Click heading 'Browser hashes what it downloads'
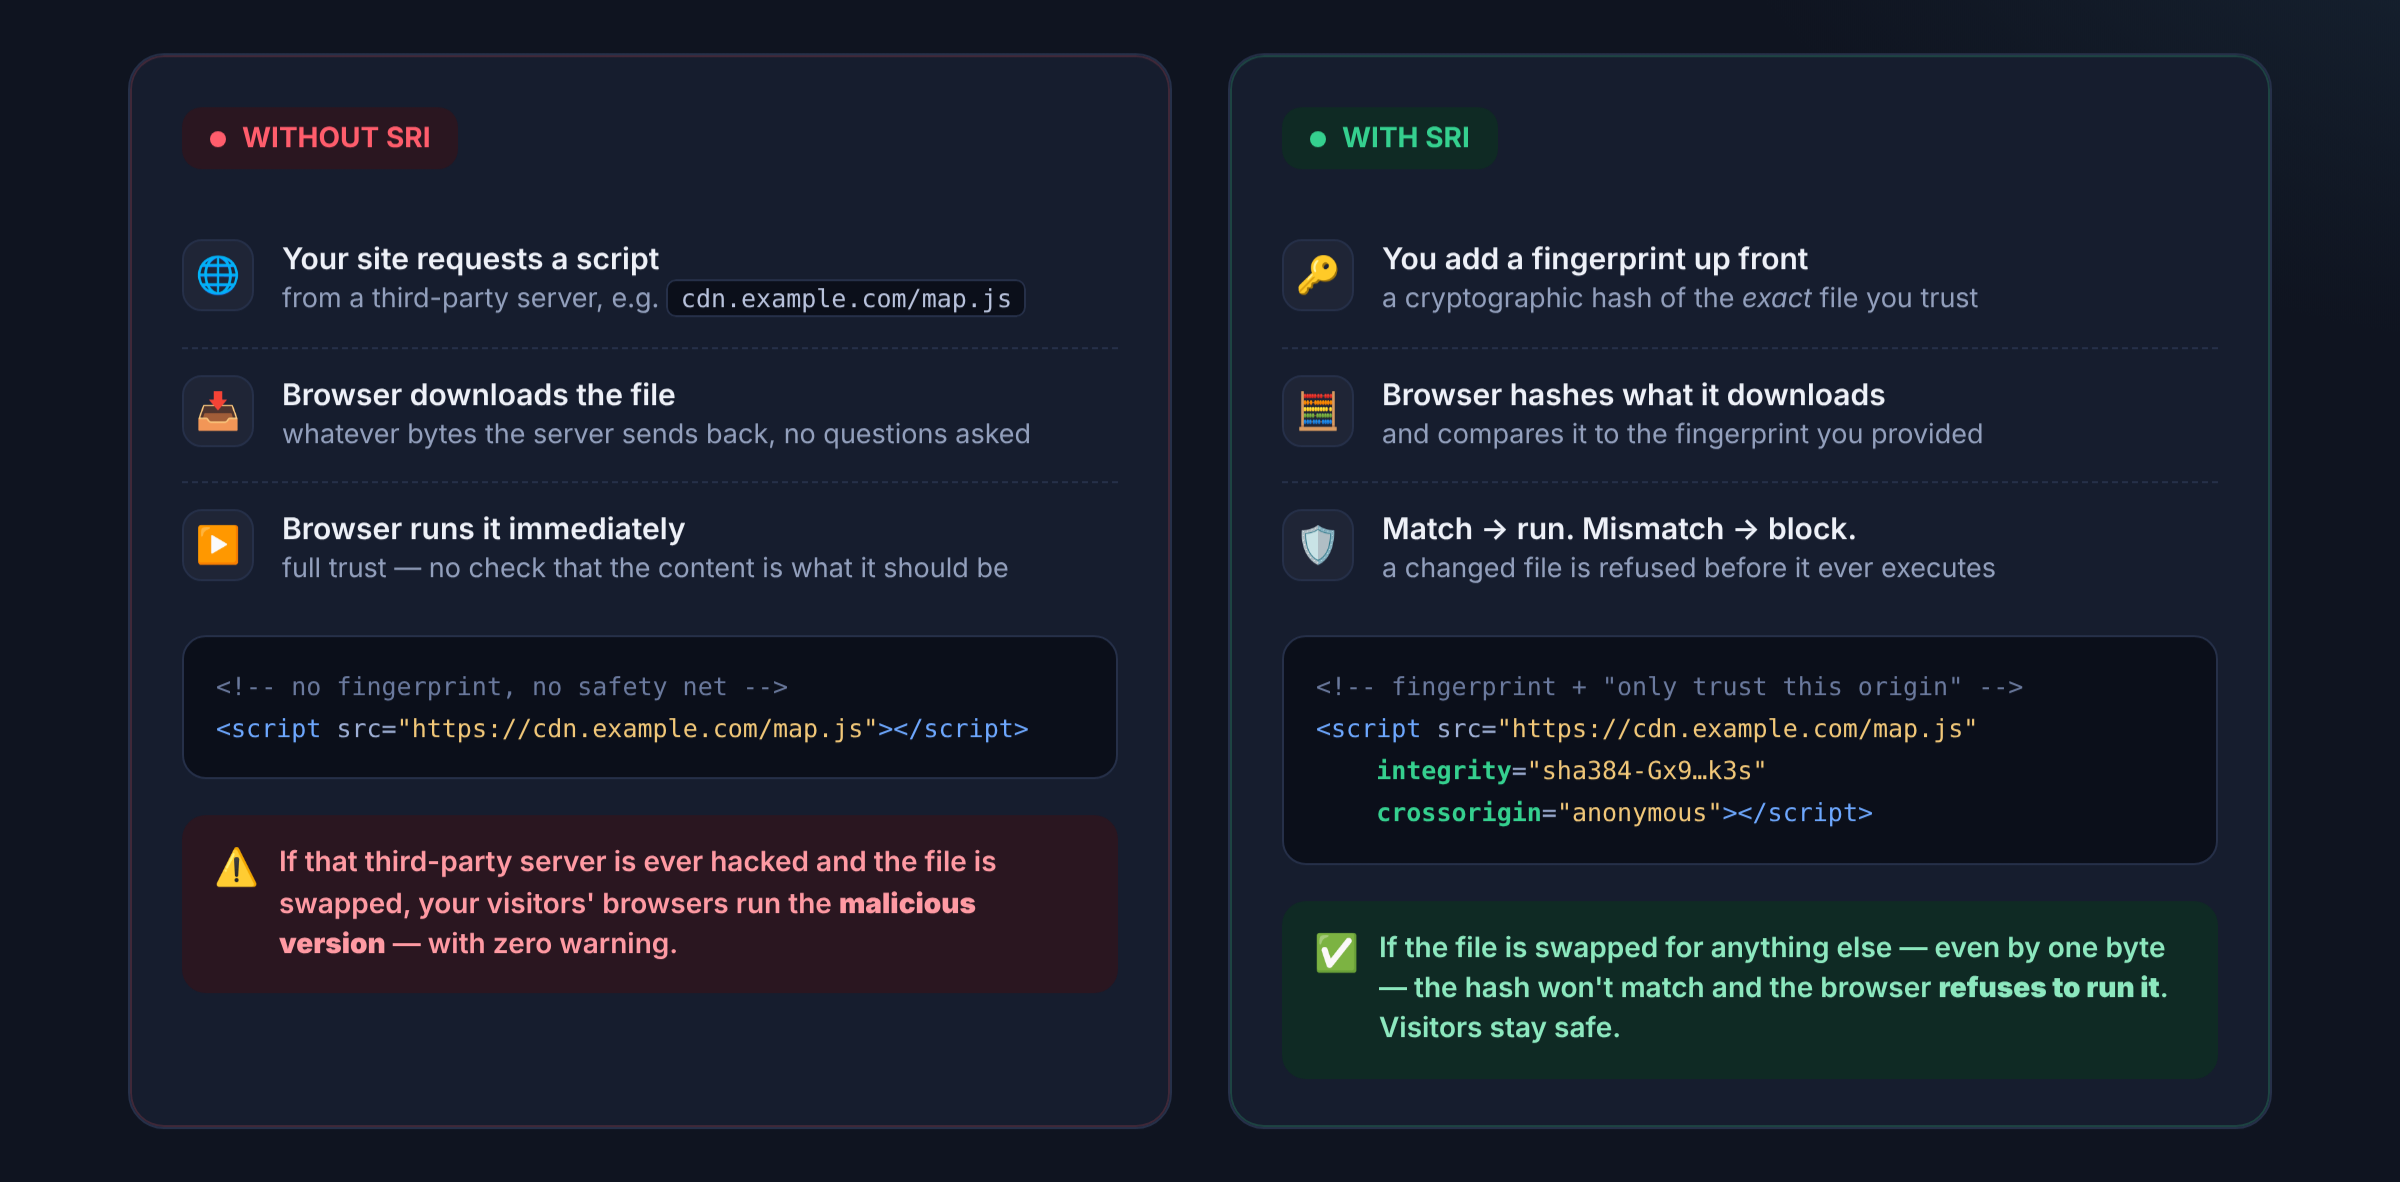 click(x=1633, y=395)
